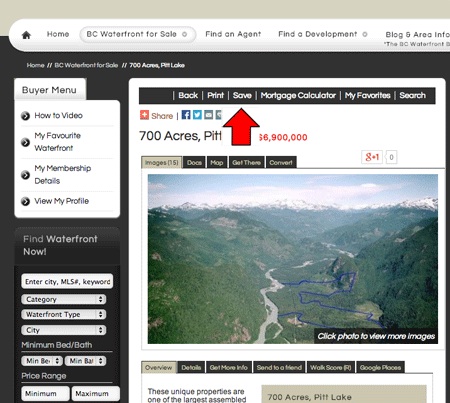The image size is (450, 403).
Task: Open the Walk Score tab
Action: point(331,367)
